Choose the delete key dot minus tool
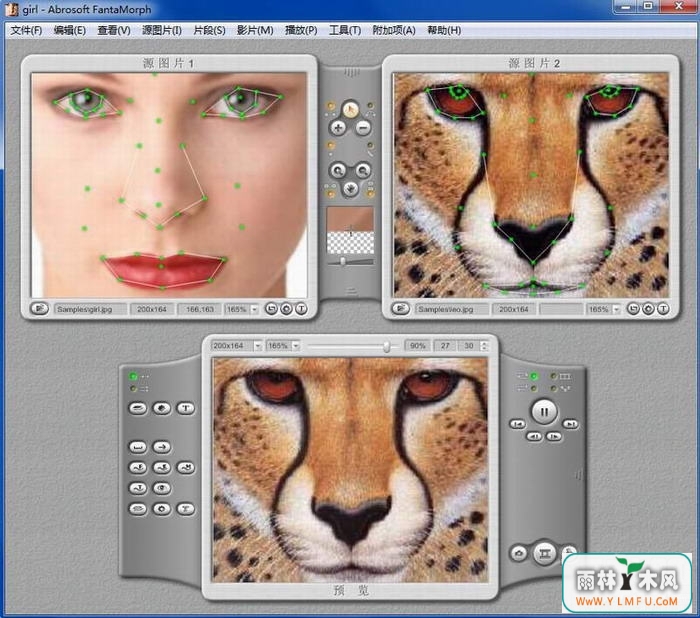 coord(363,128)
